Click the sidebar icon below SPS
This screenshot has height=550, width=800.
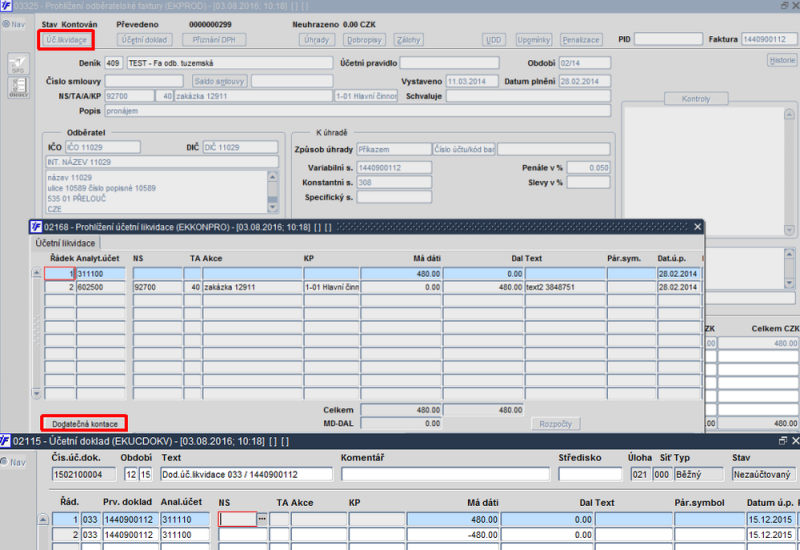coord(17,88)
